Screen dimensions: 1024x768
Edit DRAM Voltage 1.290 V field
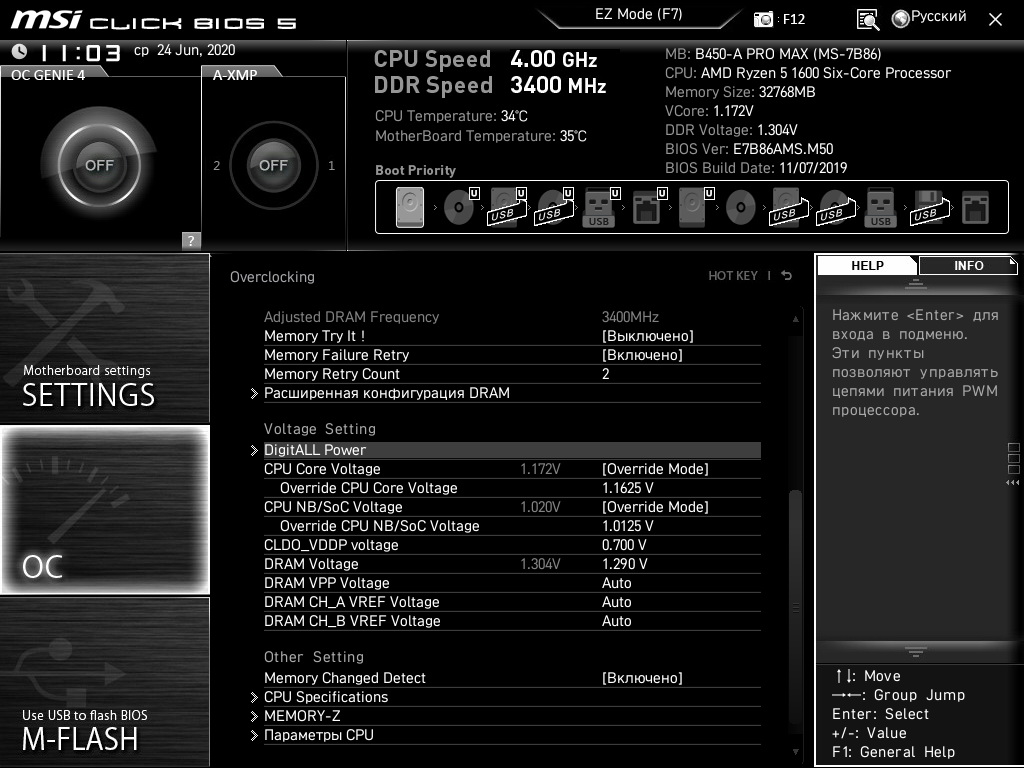[624, 564]
